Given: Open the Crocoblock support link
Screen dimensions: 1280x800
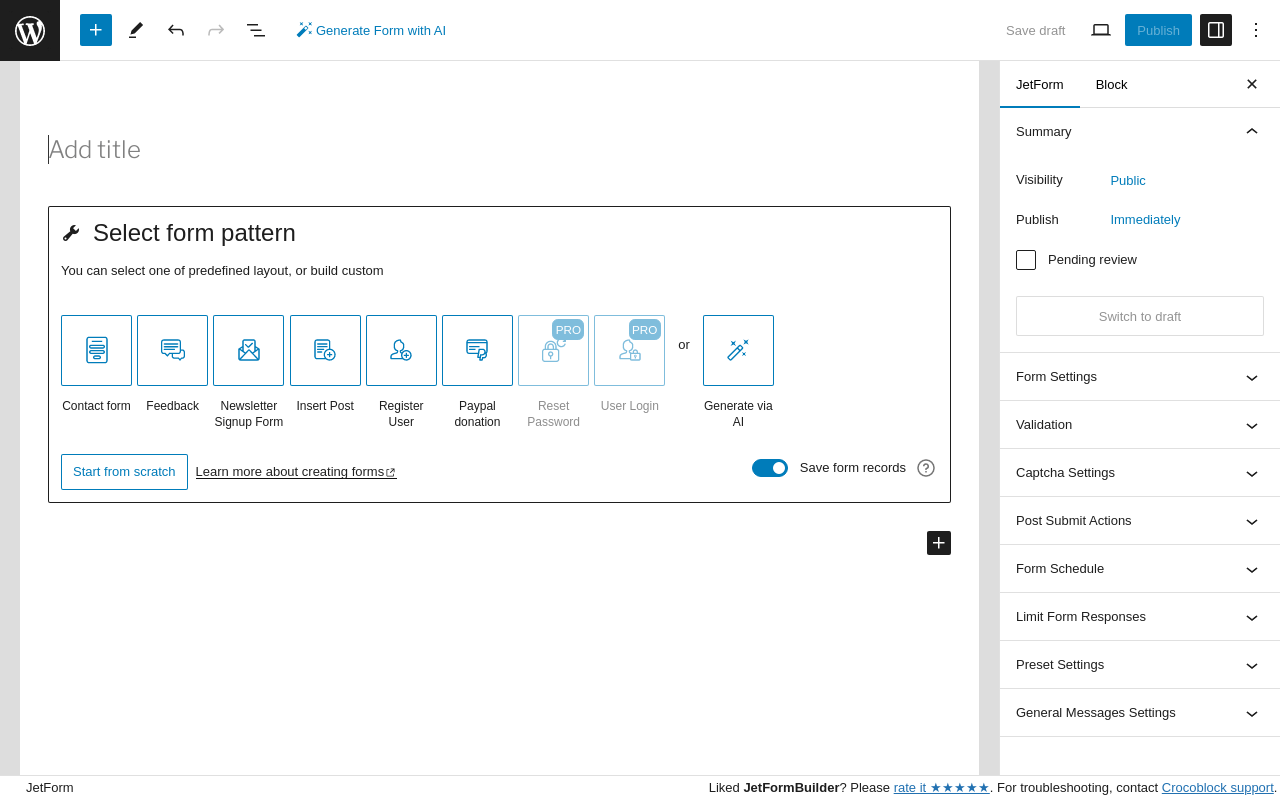Looking at the screenshot, I should click(x=1218, y=788).
